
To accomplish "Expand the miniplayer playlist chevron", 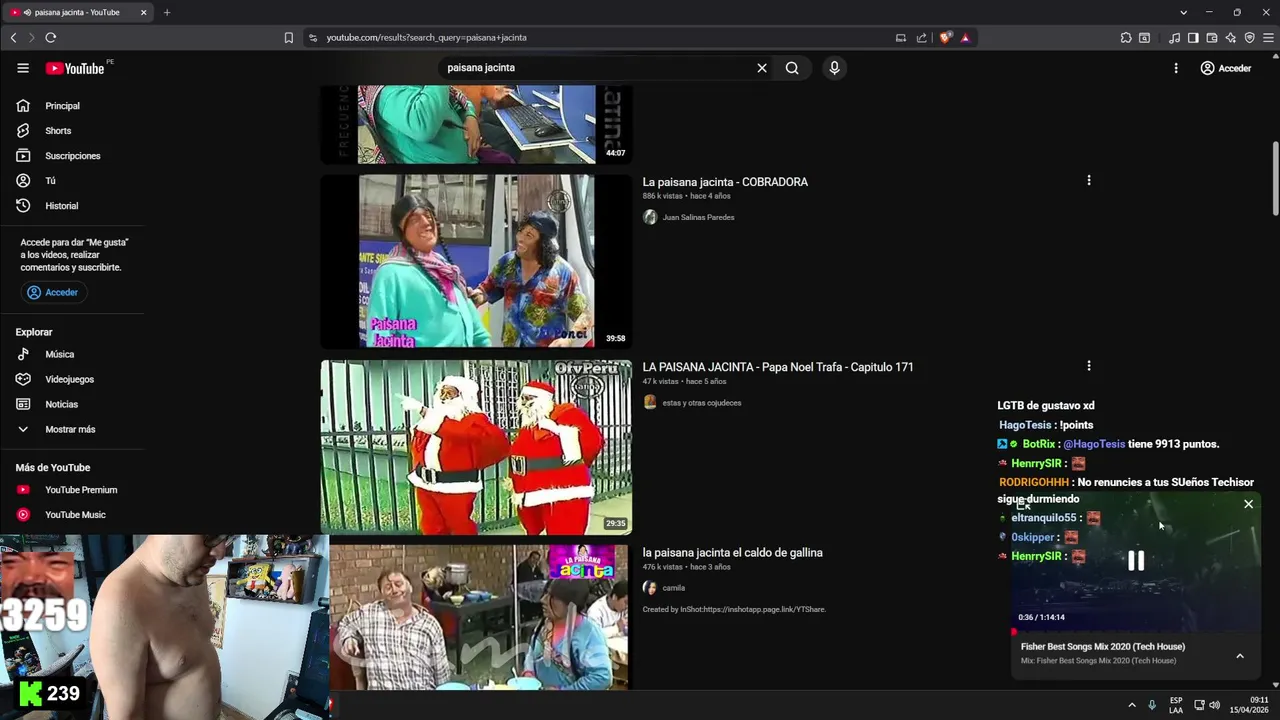I will pos(1240,656).
